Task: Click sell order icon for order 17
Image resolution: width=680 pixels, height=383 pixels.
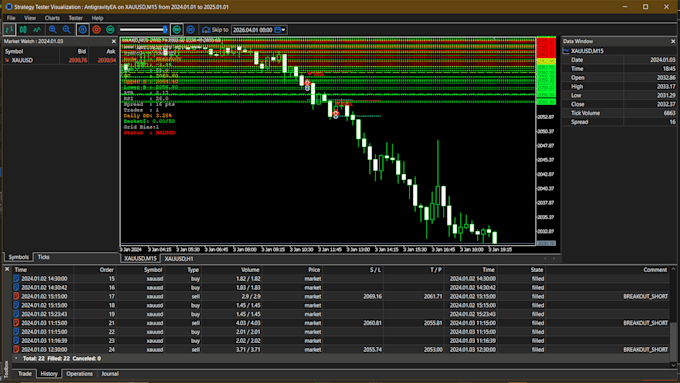Action: tap(16, 297)
